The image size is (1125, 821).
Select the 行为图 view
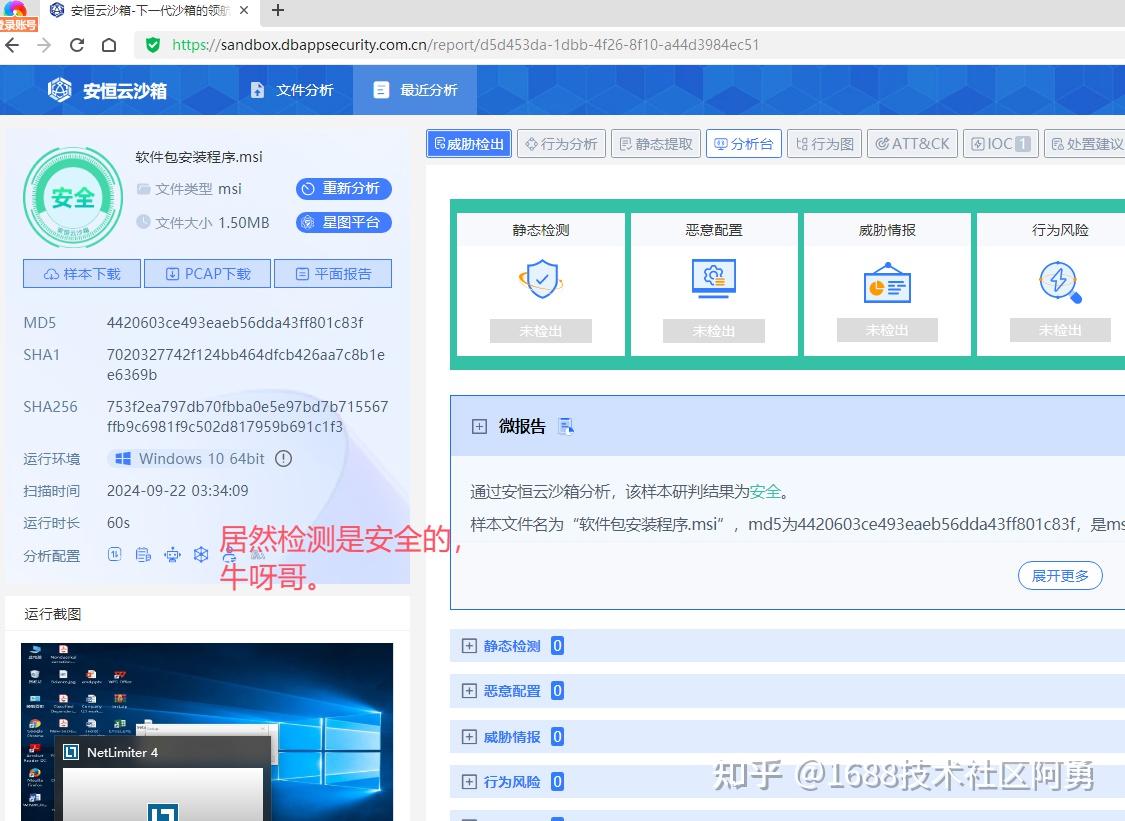824,143
